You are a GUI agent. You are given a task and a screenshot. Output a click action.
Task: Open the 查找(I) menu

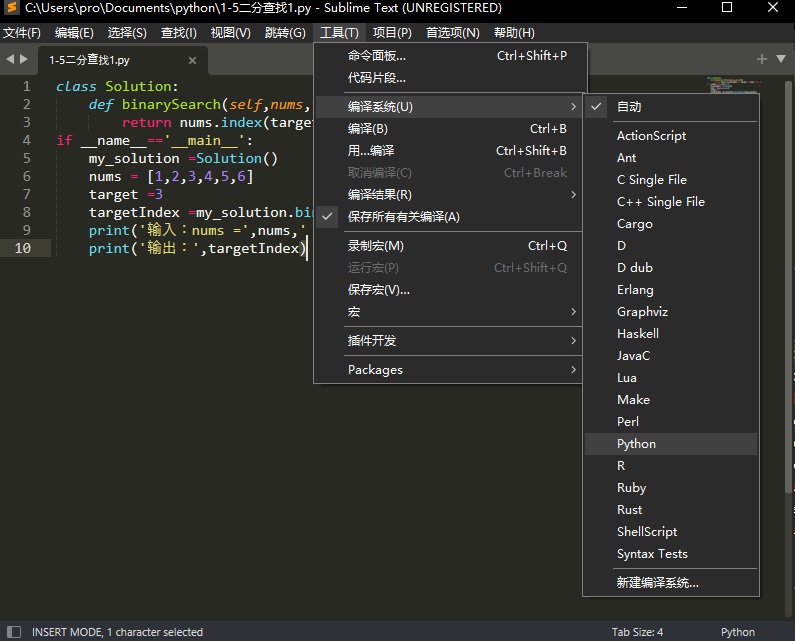178,33
